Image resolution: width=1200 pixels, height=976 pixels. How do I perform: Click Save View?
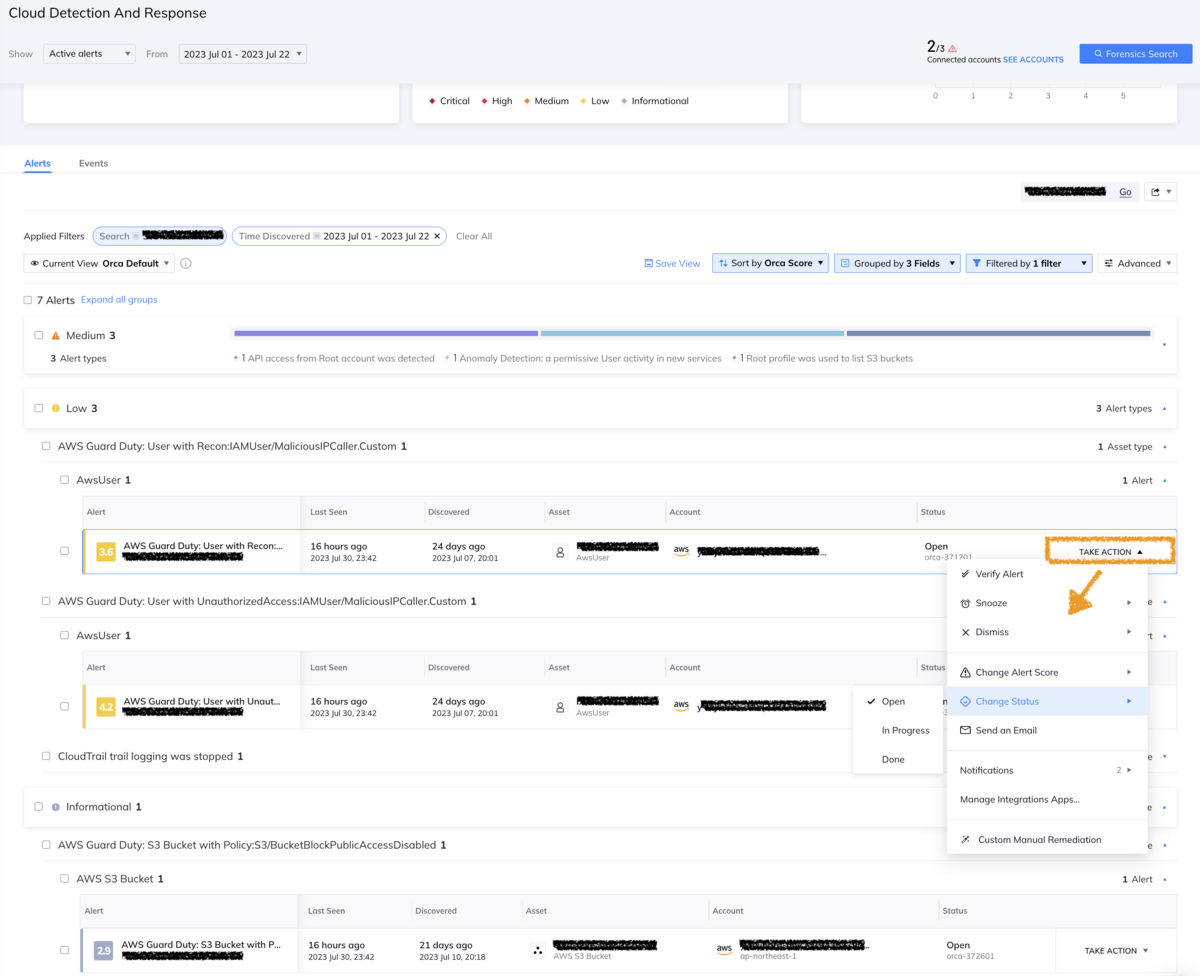coord(672,264)
